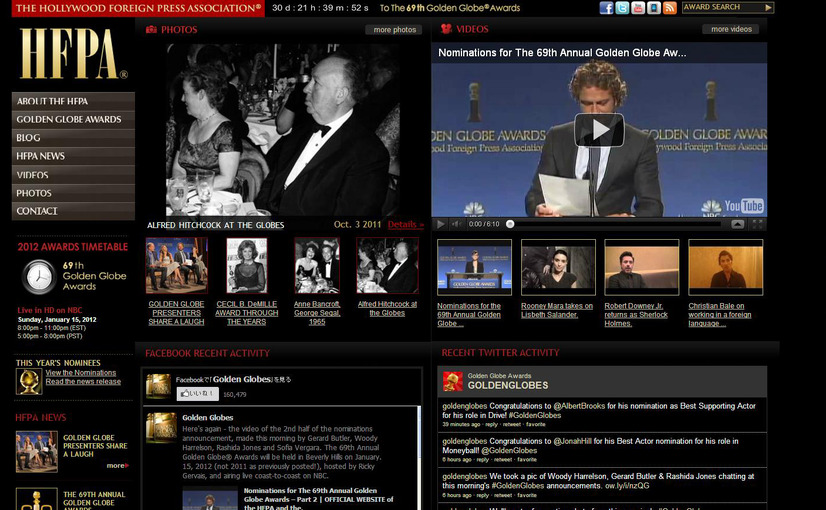
Task: Open Golden Globe Presenters Share a Laugh photo link
Action: [x=176, y=313]
